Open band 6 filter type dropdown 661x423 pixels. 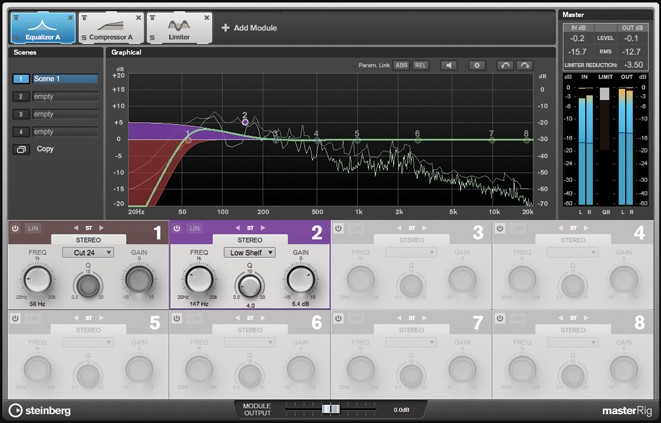(x=250, y=342)
